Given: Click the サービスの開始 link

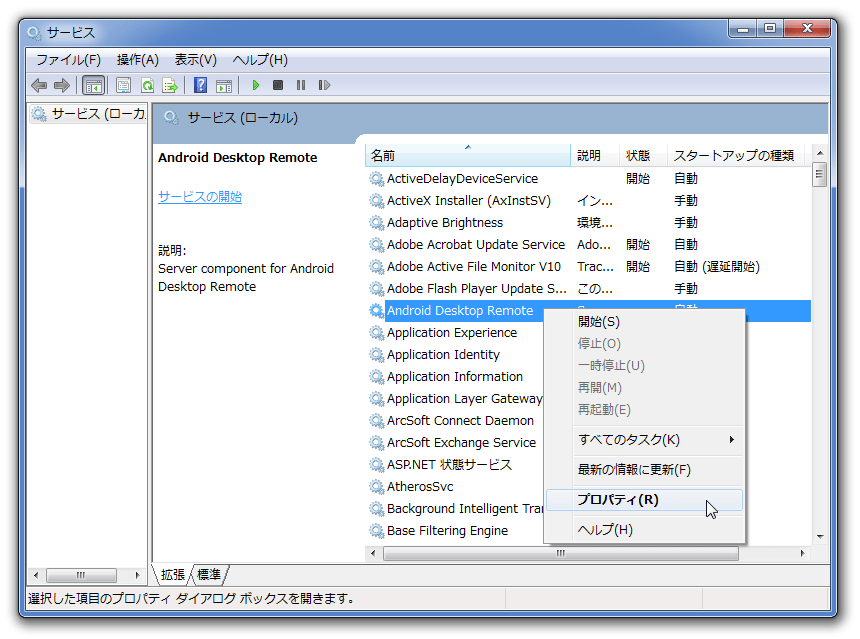Looking at the screenshot, I should coord(200,196).
